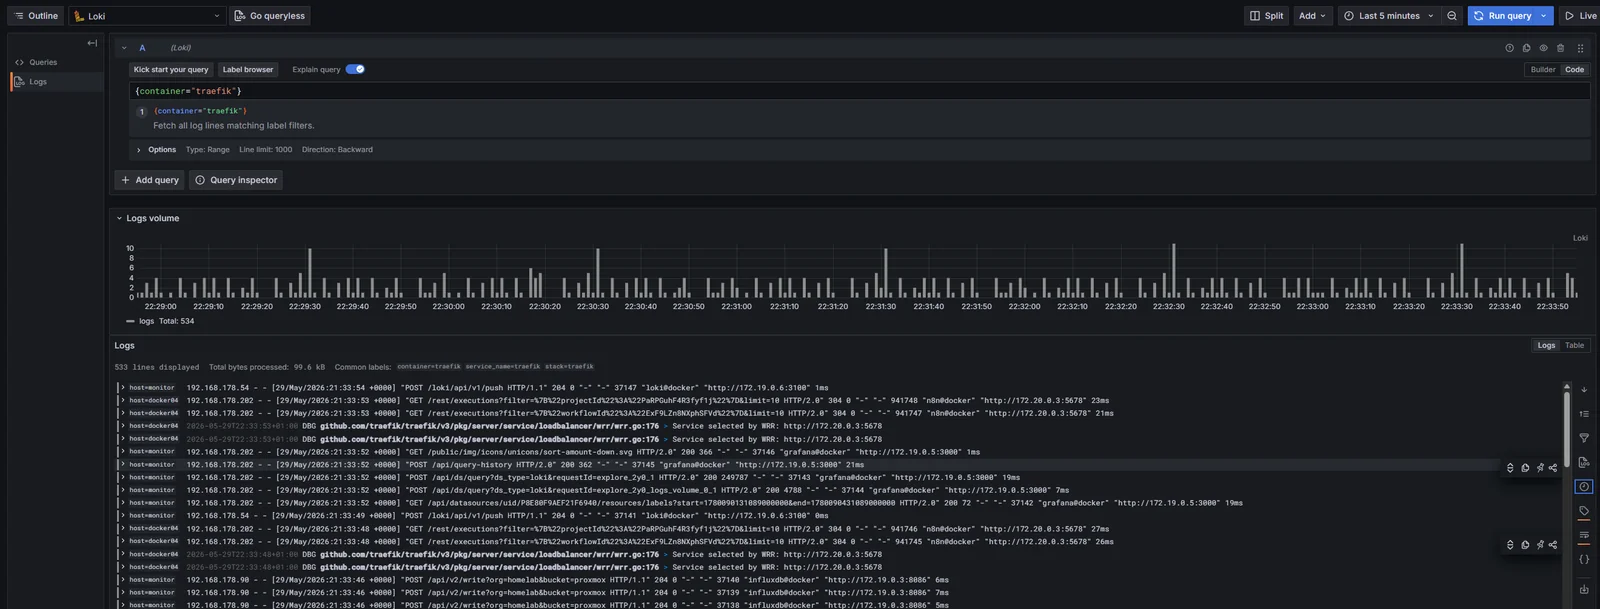
Task: Collapse the Logs volume panel
Action: (119, 218)
